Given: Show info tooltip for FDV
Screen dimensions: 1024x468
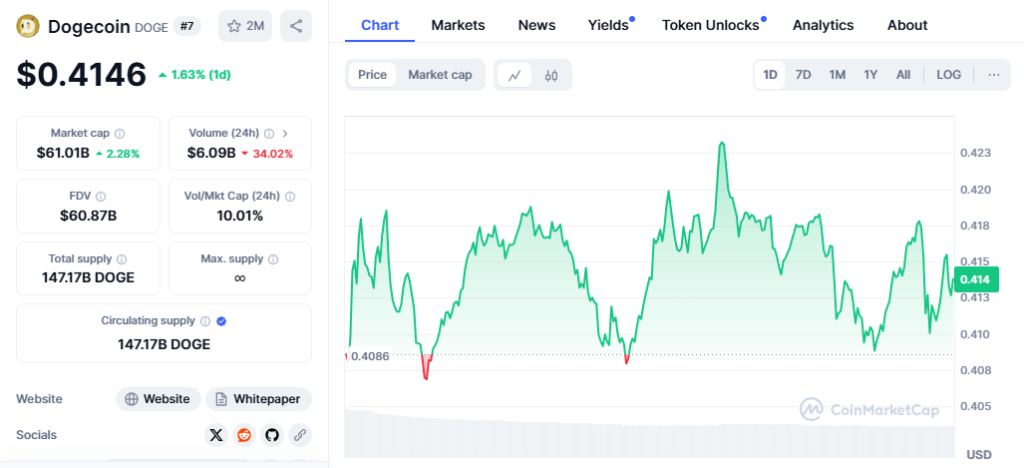Looking at the screenshot, I should tap(101, 196).
